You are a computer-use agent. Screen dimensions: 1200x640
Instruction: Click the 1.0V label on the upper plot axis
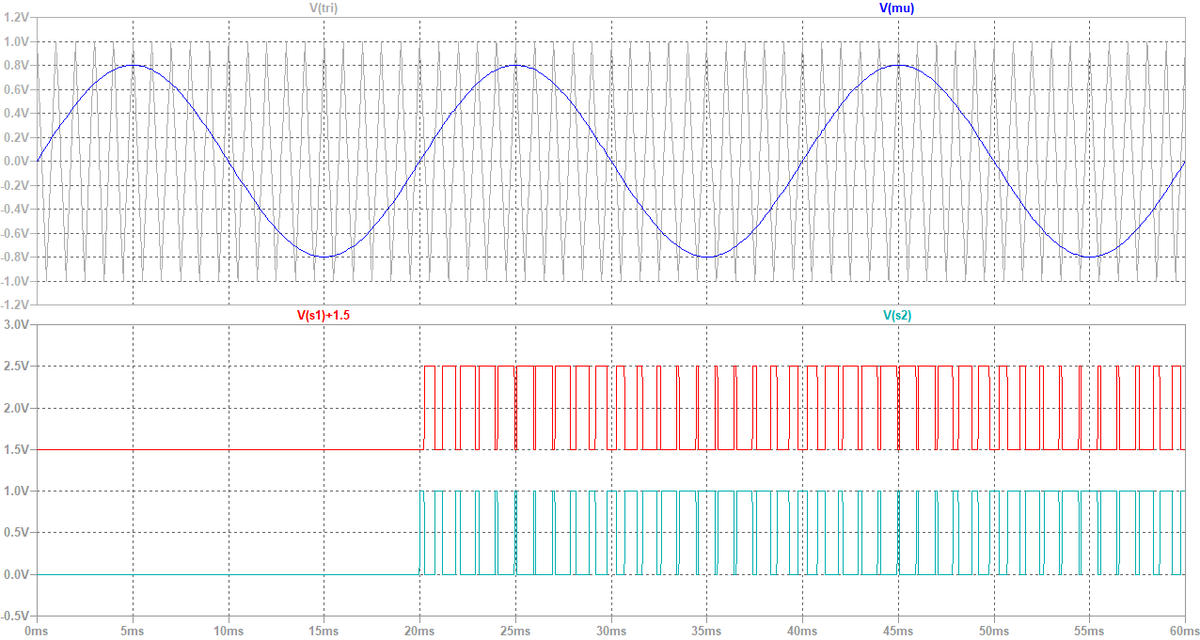coord(17,42)
